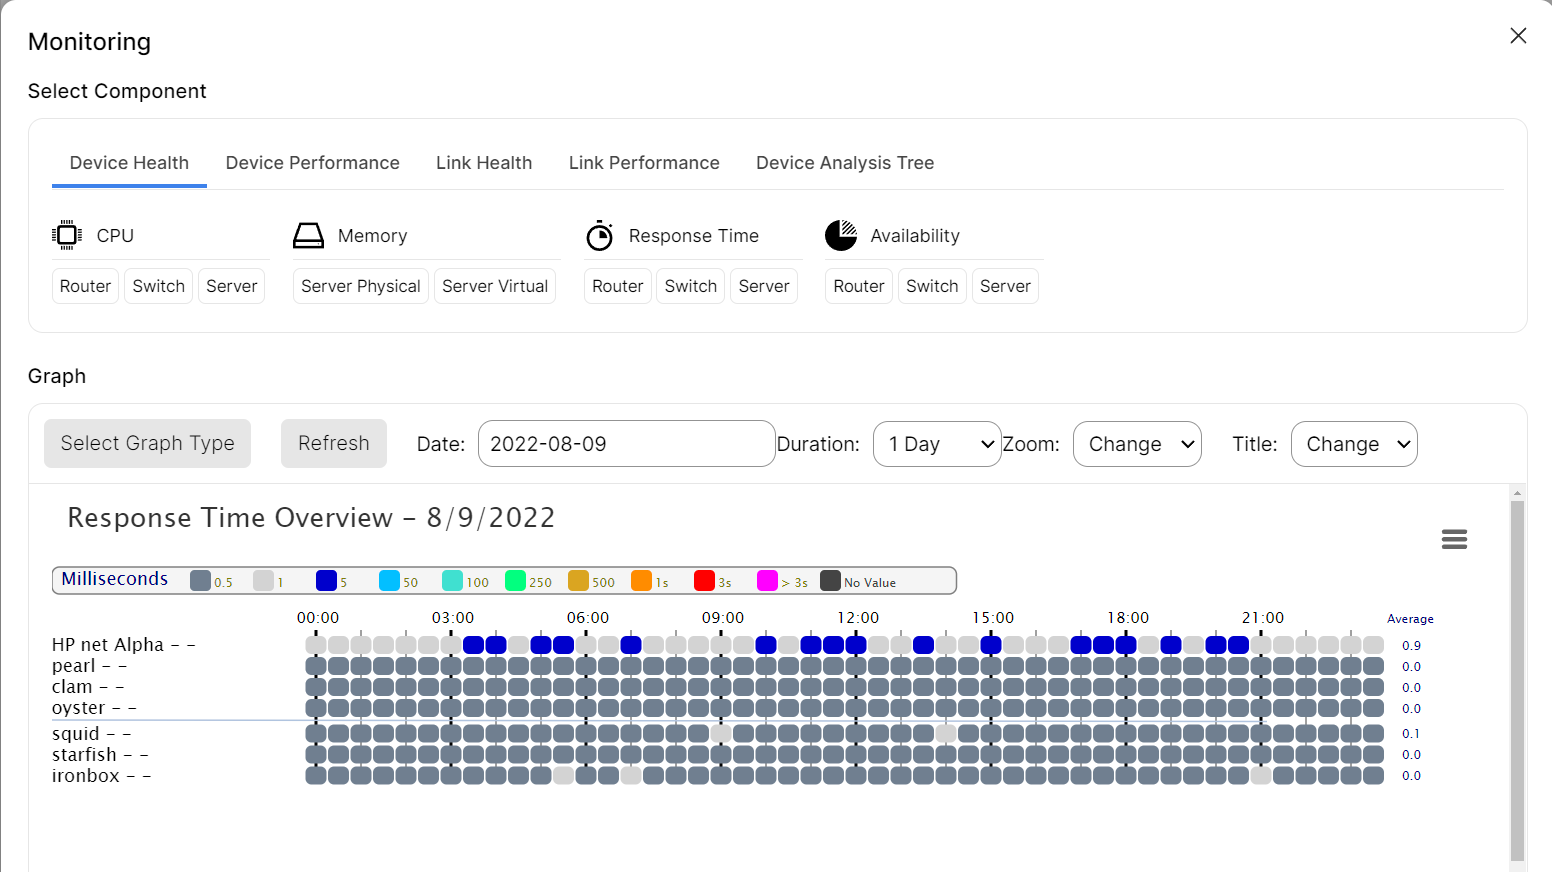Select Router under Response Time
The width and height of the screenshot is (1552, 872).
(x=618, y=286)
